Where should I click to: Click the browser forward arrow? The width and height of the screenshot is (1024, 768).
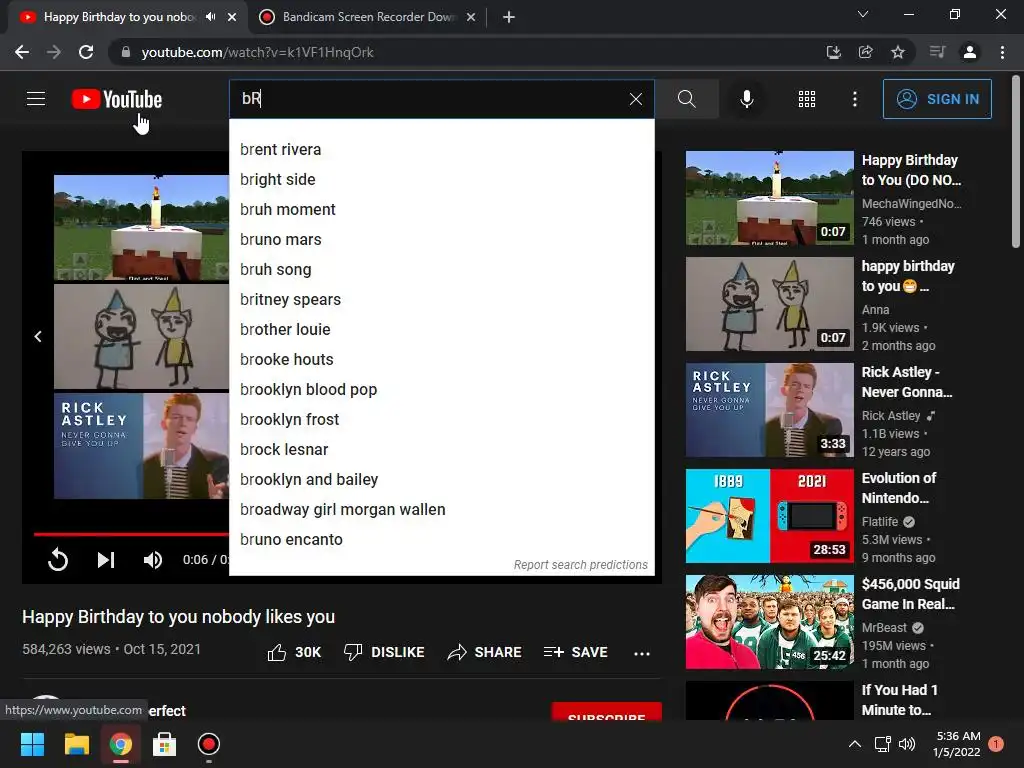[x=54, y=52]
